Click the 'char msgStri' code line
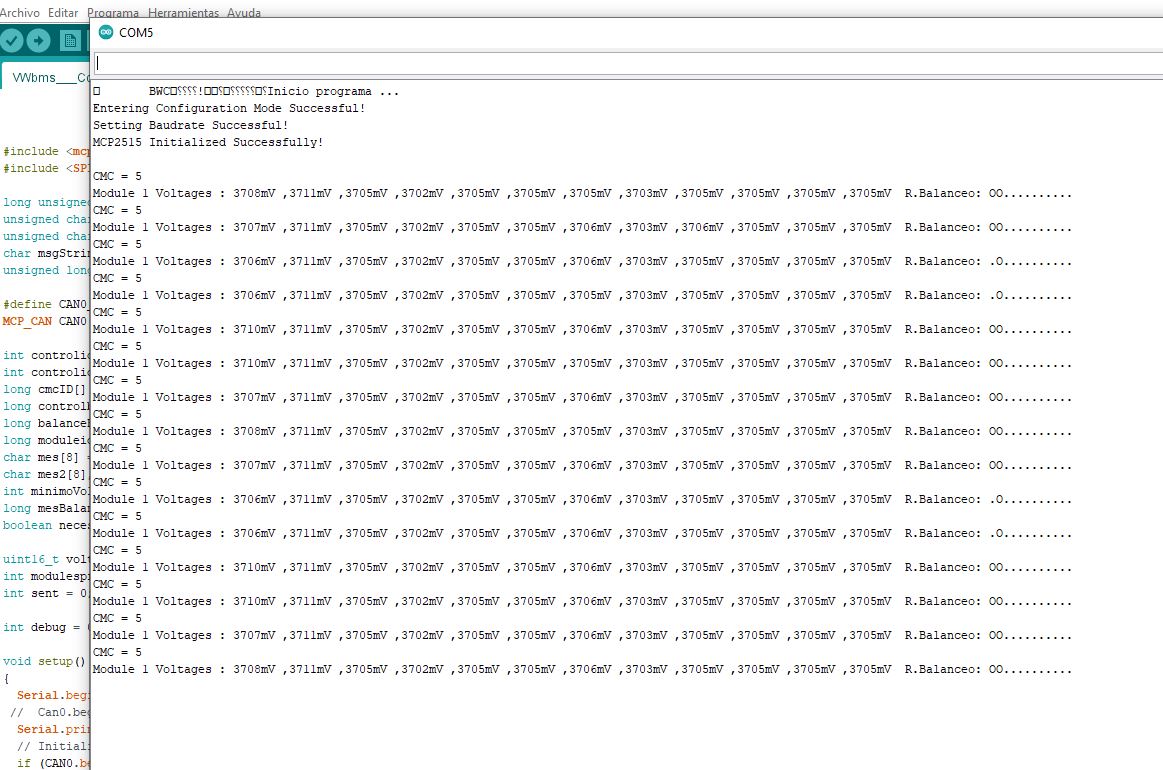This screenshot has height=770, width=1163. pyautogui.click(x=46, y=254)
